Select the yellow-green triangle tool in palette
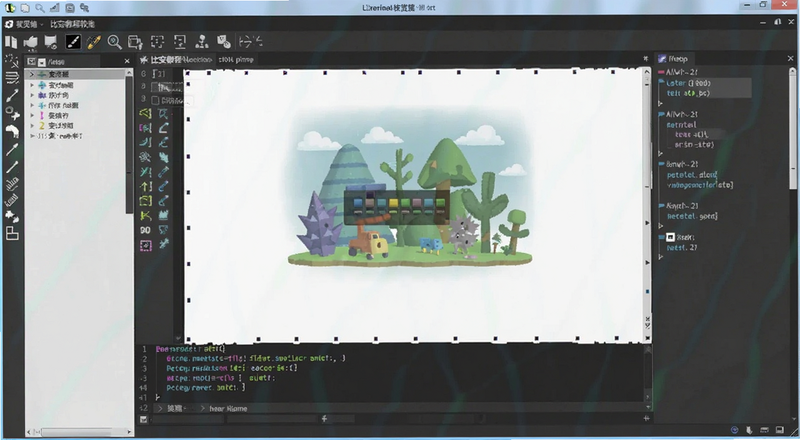Image resolution: width=800 pixels, height=440 pixels. [145, 113]
